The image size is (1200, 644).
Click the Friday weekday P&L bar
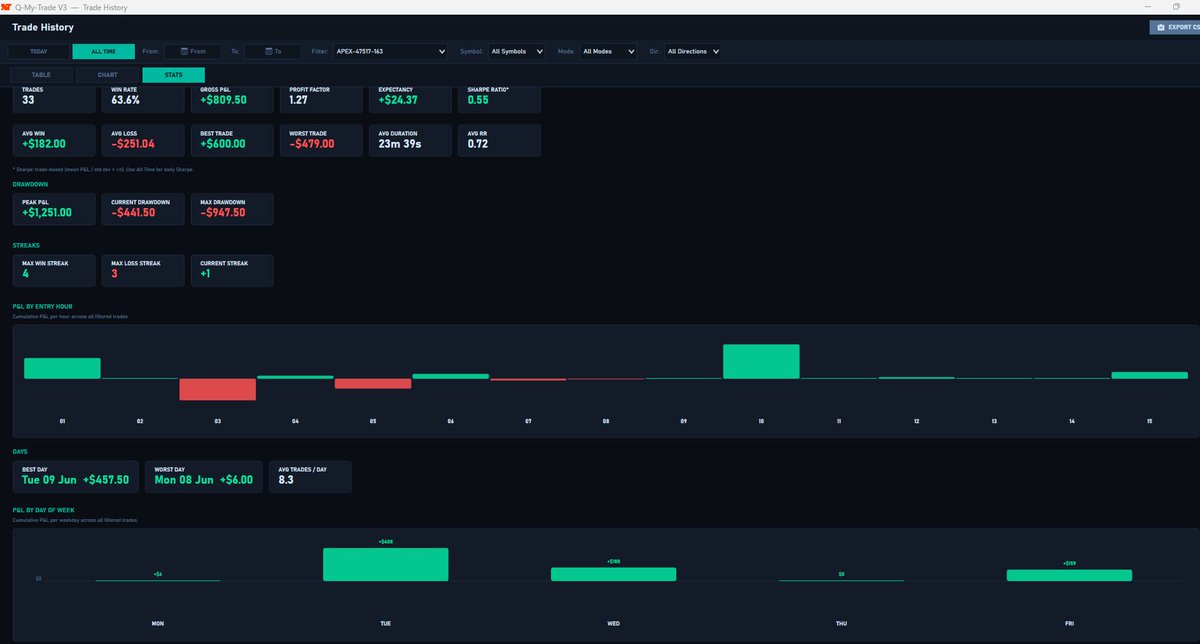coord(1069,575)
